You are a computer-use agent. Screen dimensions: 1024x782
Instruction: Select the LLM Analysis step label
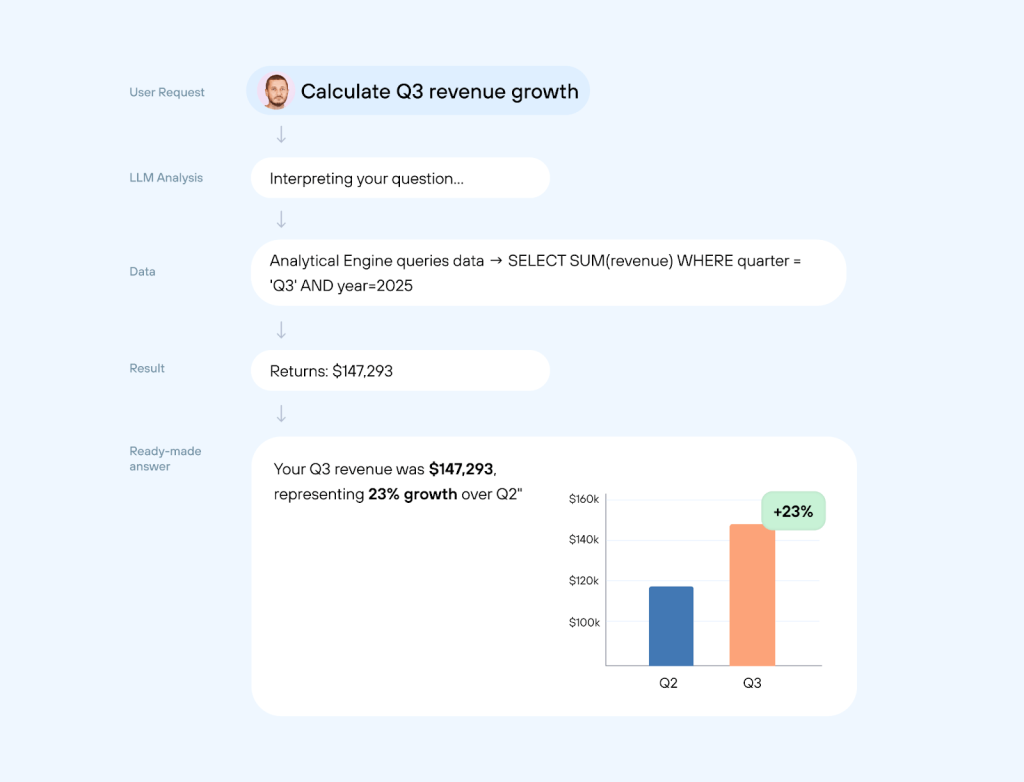click(x=166, y=178)
